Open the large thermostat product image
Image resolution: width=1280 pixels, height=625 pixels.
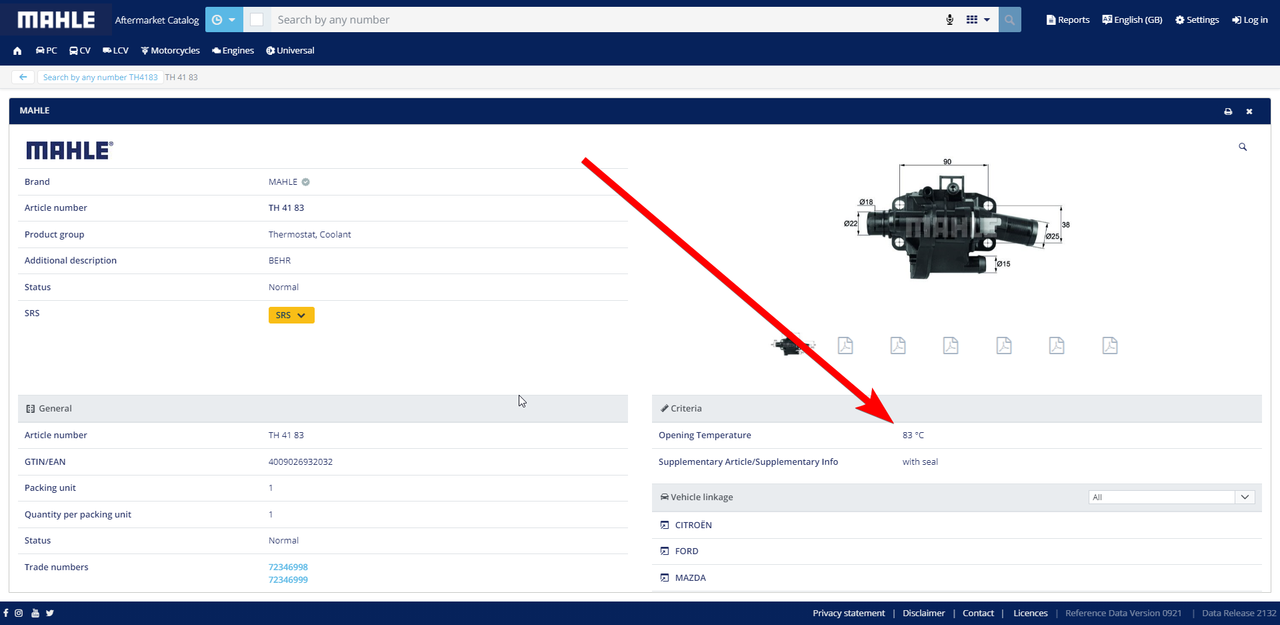point(955,220)
